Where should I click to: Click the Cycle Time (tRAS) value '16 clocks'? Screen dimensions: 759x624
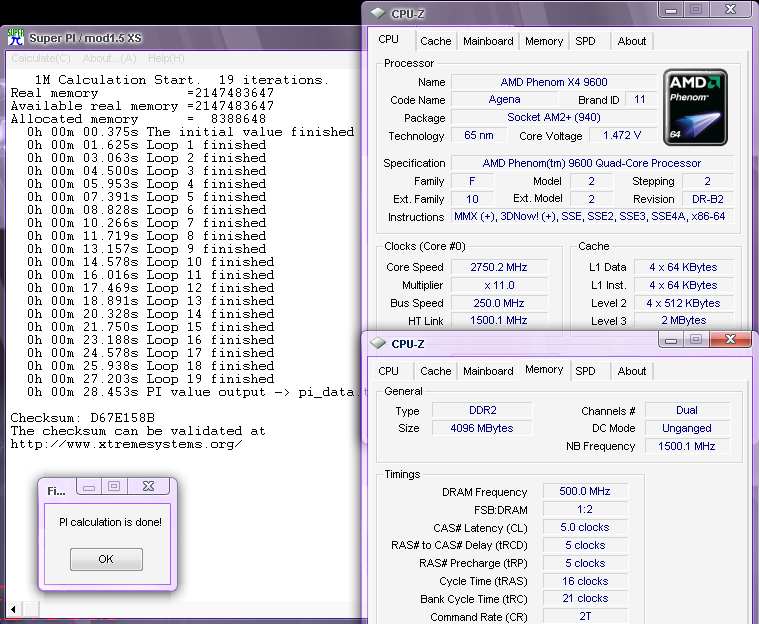[x=585, y=581]
